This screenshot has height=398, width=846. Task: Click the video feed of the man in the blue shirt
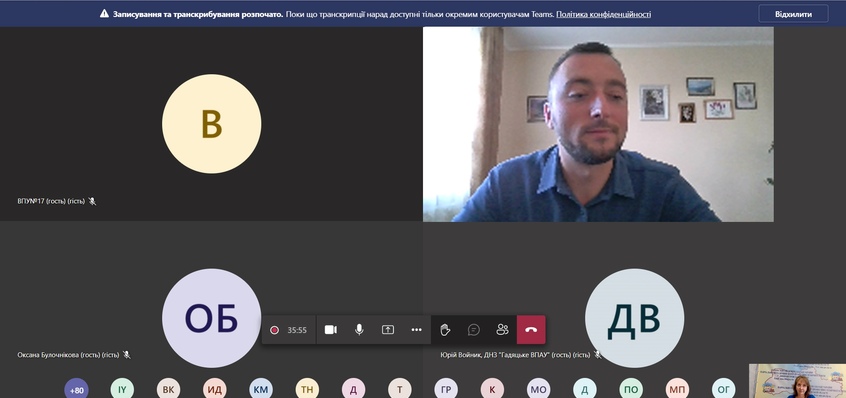click(598, 124)
